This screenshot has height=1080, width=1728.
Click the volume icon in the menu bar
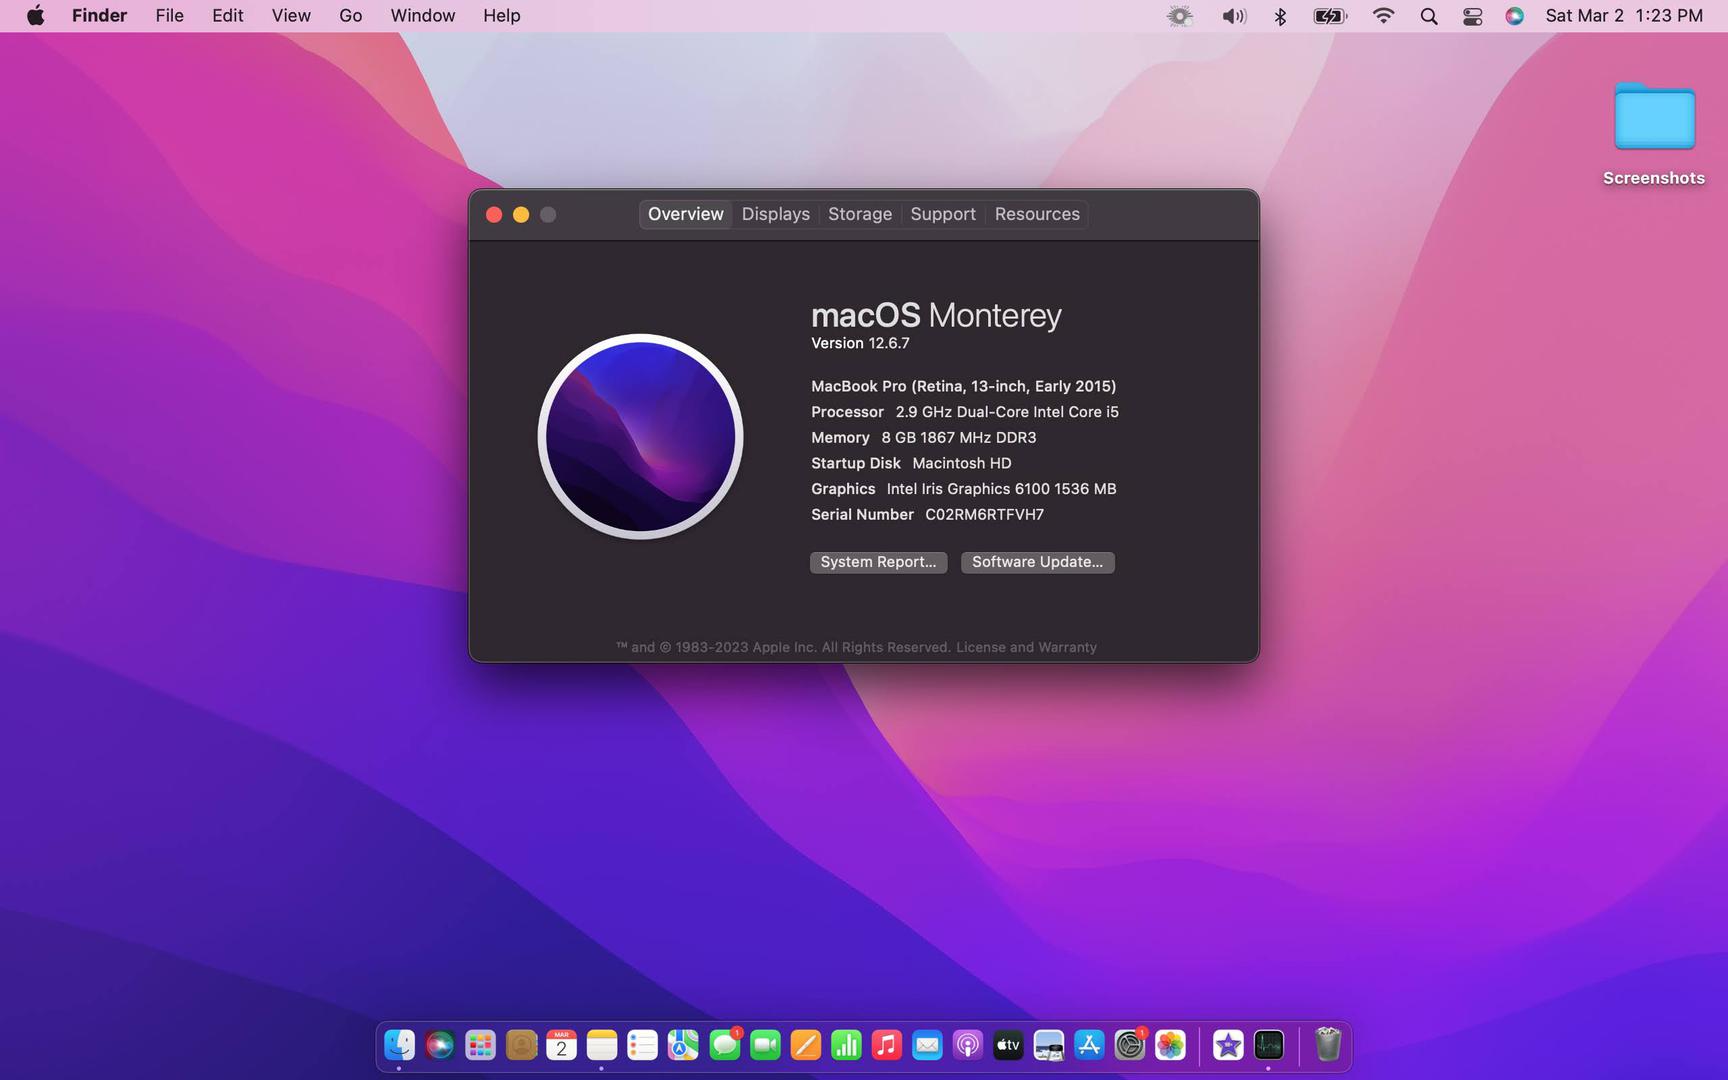[x=1234, y=16]
